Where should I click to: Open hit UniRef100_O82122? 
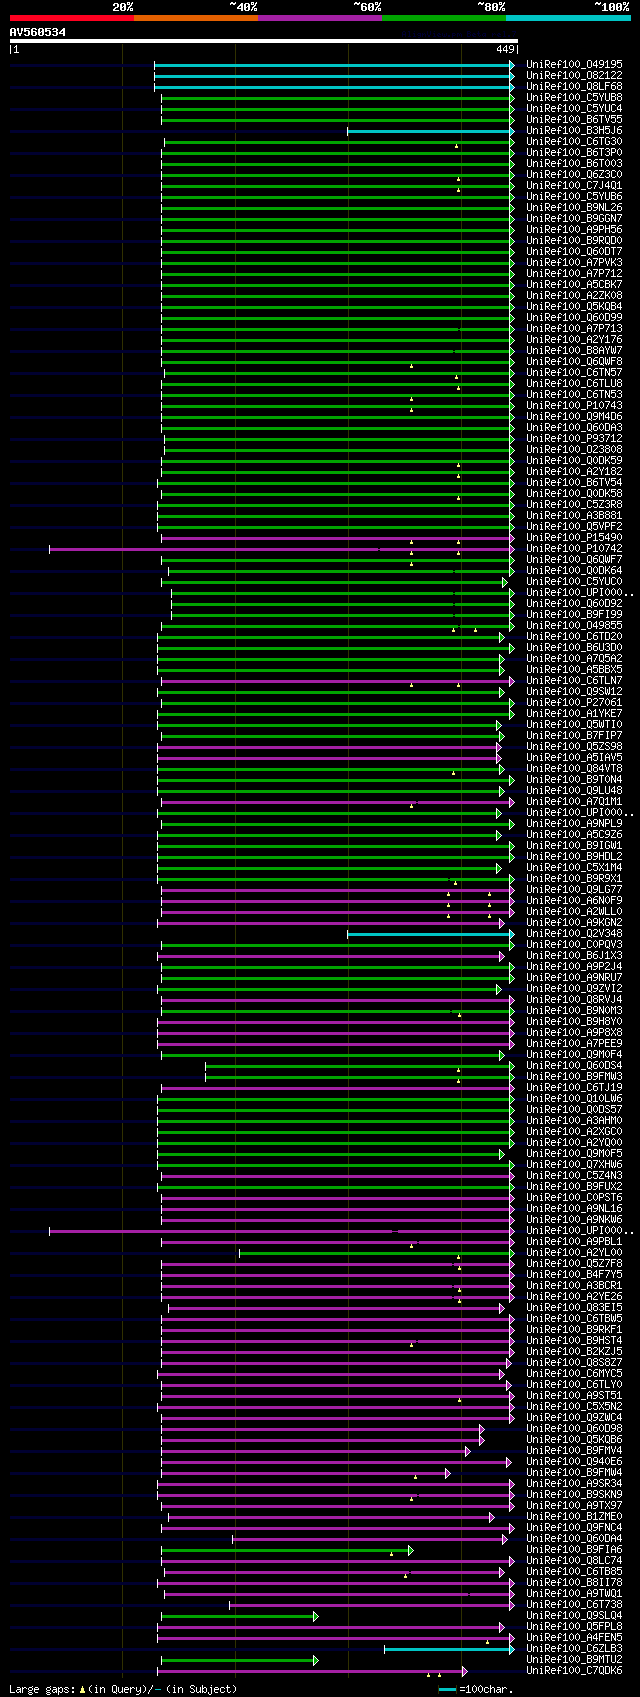[x=574, y=75]
